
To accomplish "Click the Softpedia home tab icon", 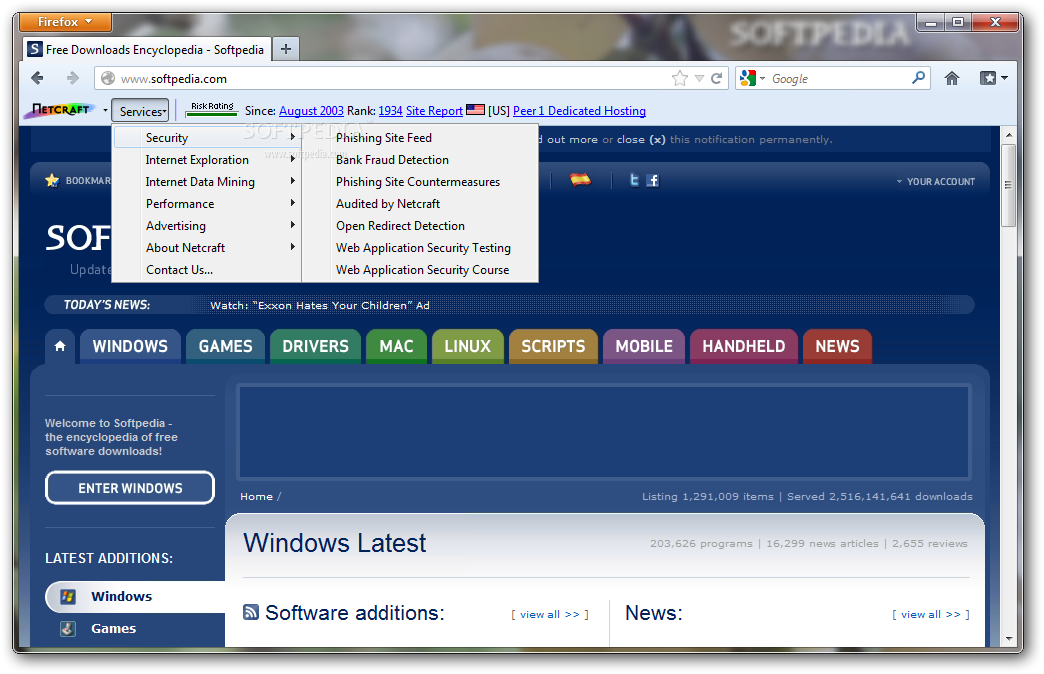I will (60, 346).
